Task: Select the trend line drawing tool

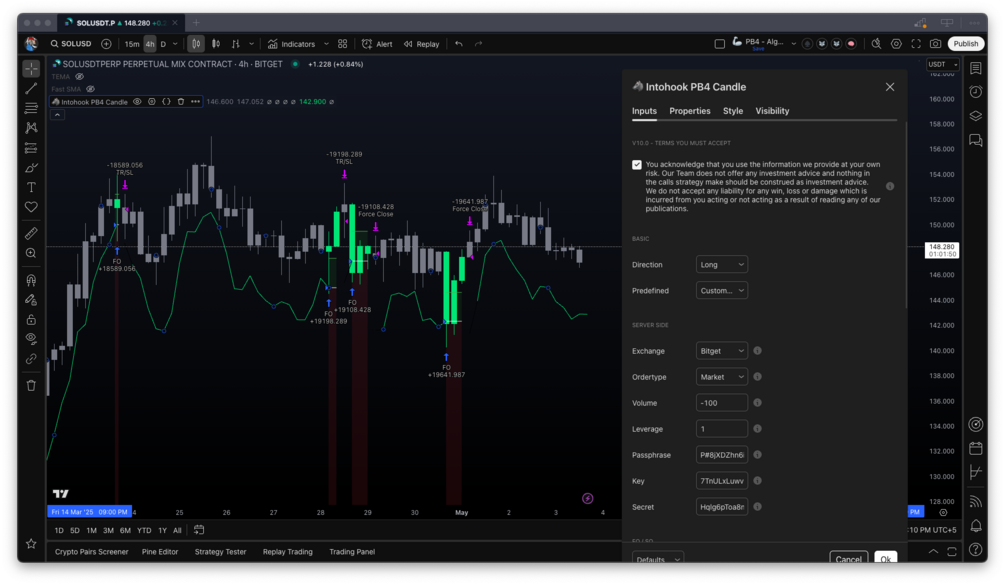Action: (31, 88)
